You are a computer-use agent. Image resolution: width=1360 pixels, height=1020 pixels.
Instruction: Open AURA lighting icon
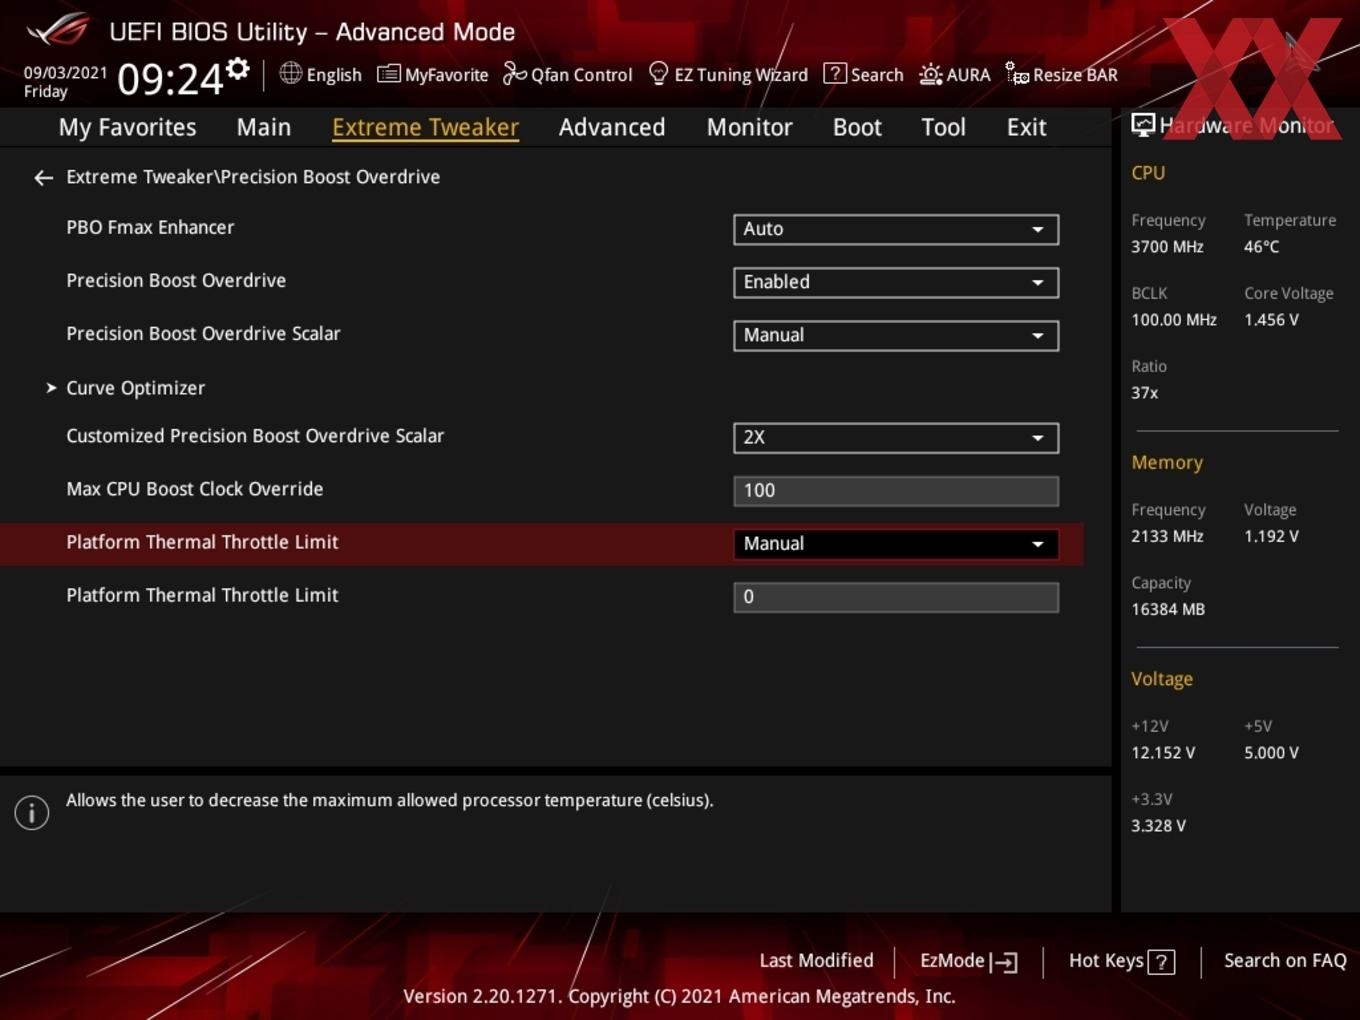tap(930, 74)
